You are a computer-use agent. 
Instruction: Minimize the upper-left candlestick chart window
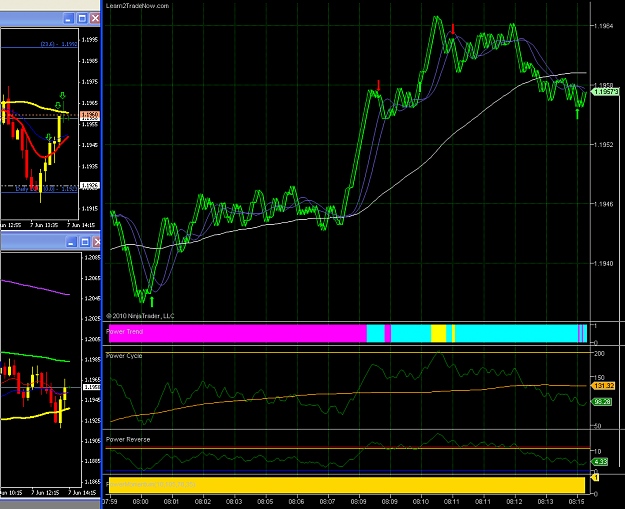point(69,18)
